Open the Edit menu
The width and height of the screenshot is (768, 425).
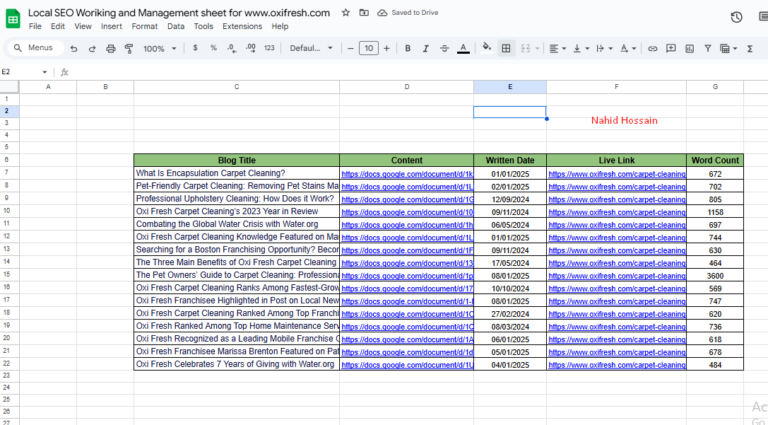click(58, 26)
